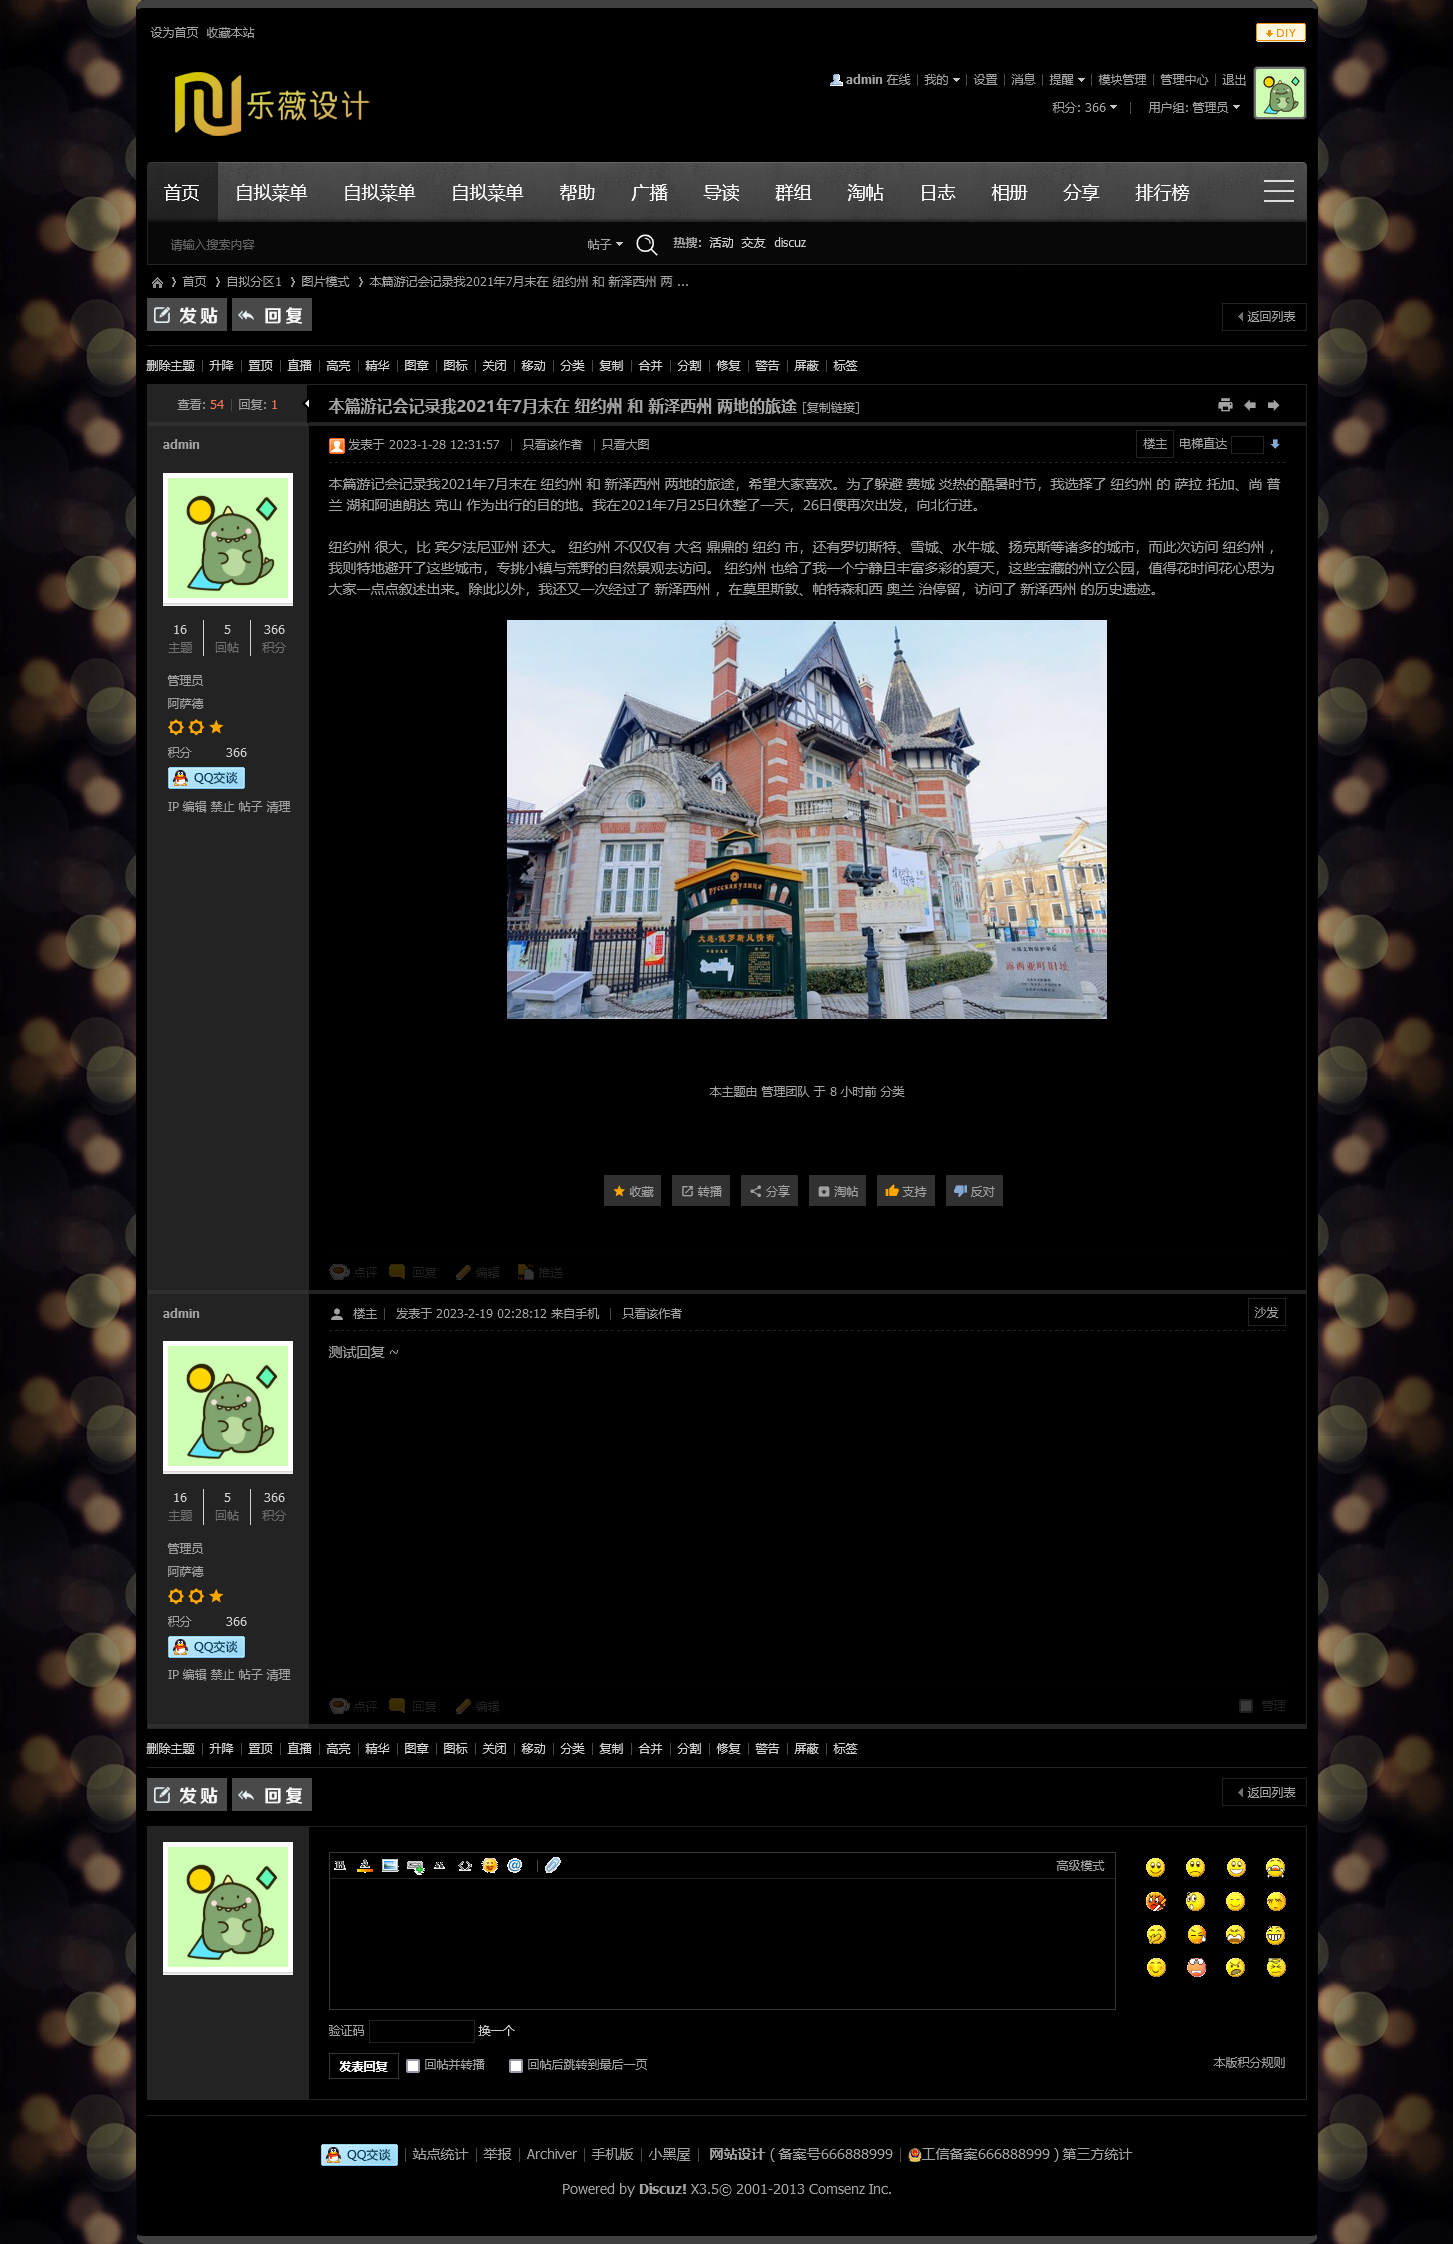The width and height of the screenshot is (1453, 2244).
Task: Check 回帖后跳转到最后一页 option
Action: tap(516, 2066)
